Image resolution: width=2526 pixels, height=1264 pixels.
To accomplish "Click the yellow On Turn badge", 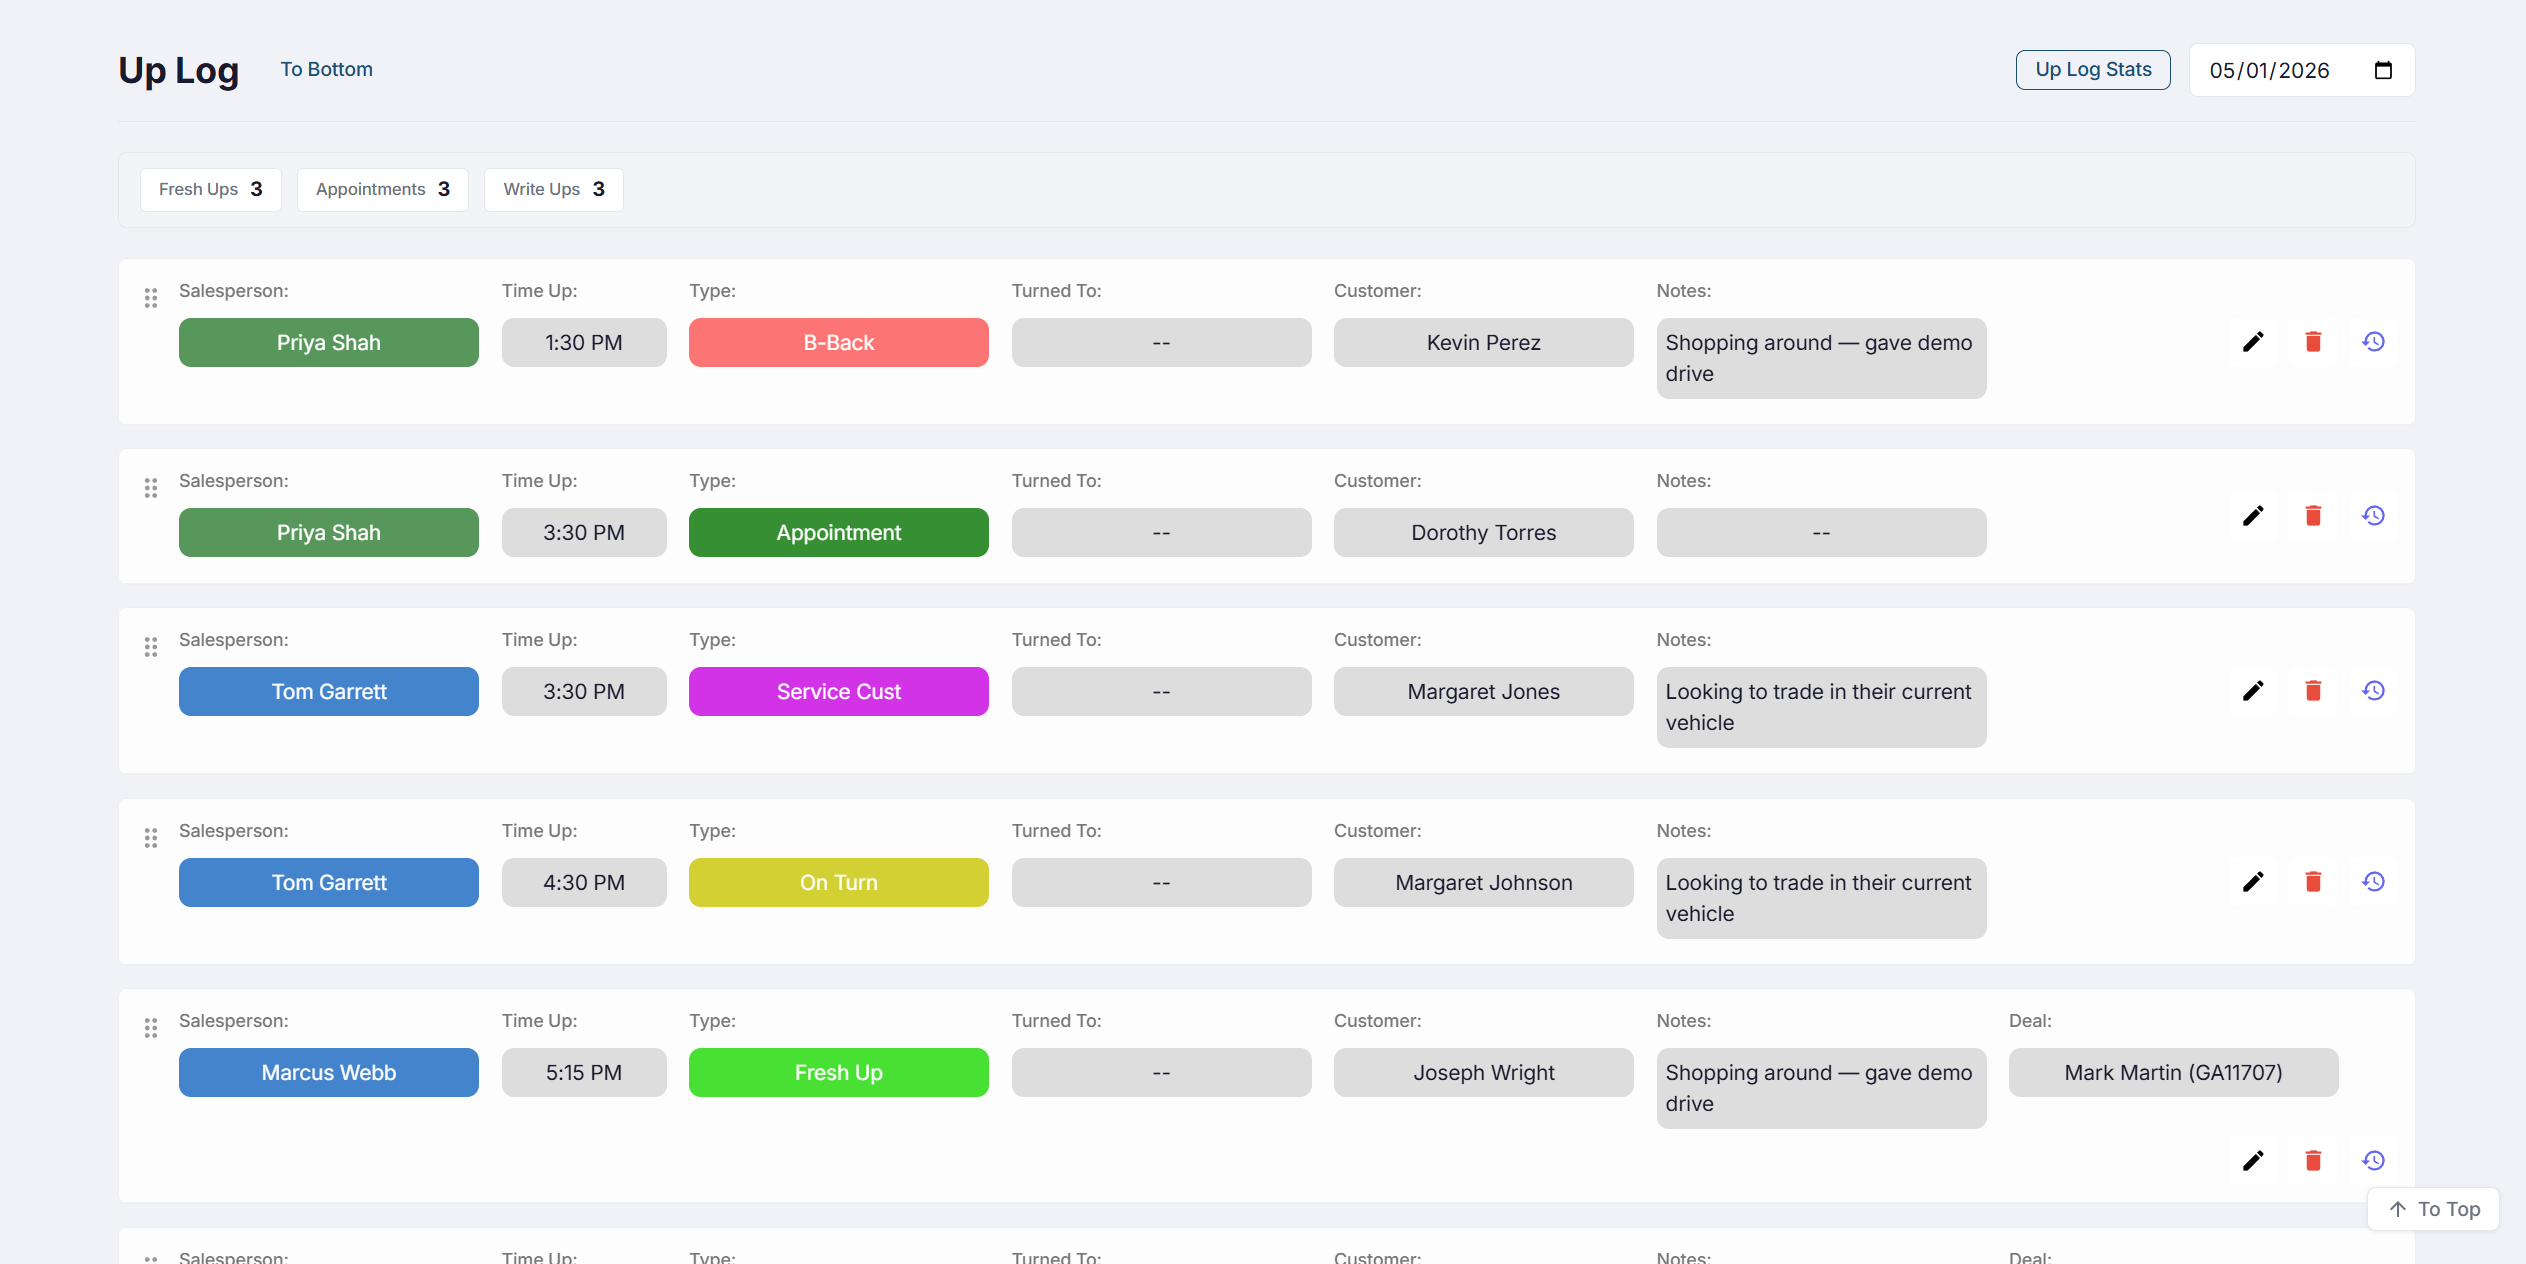I will (x=839, y=883).
